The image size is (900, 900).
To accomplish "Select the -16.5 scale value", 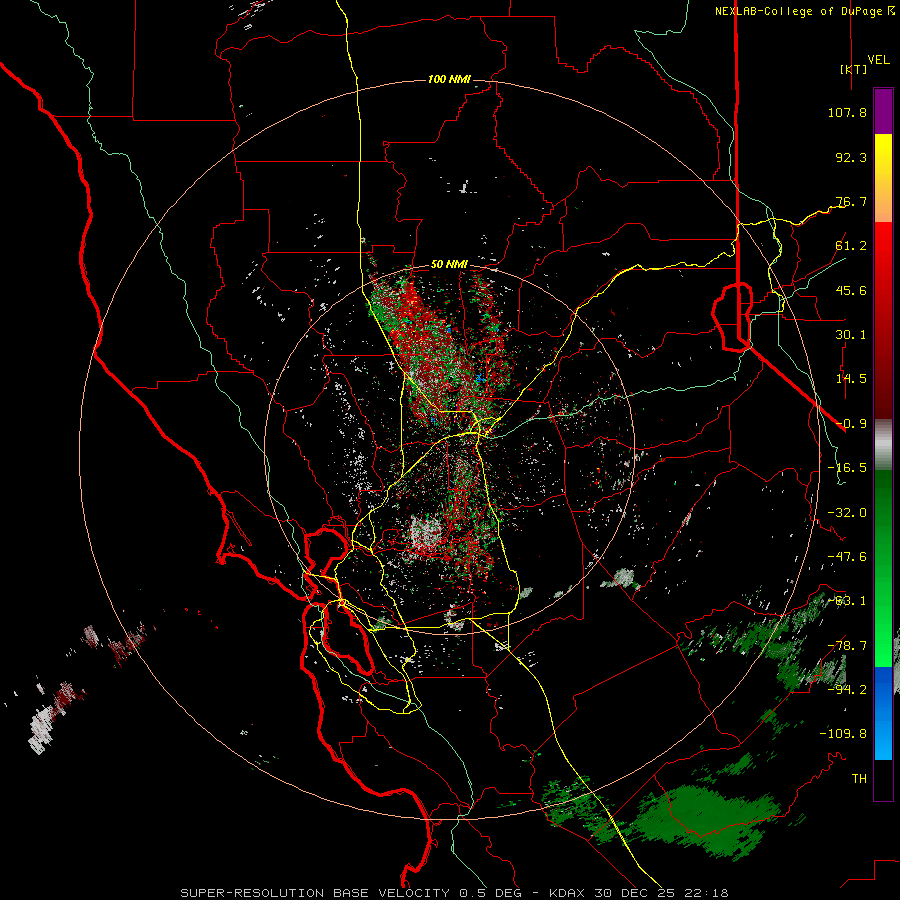I will (847, 468).
